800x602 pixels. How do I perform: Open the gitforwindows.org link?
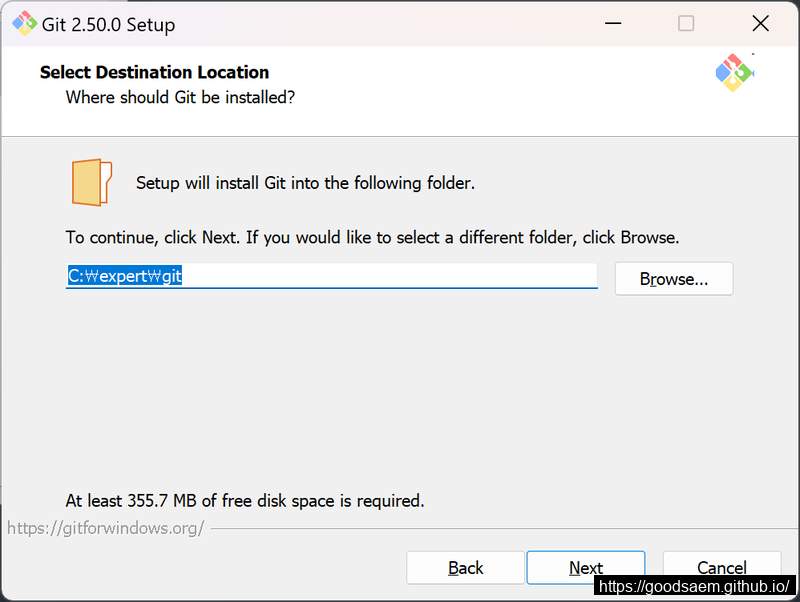[106, 528]
